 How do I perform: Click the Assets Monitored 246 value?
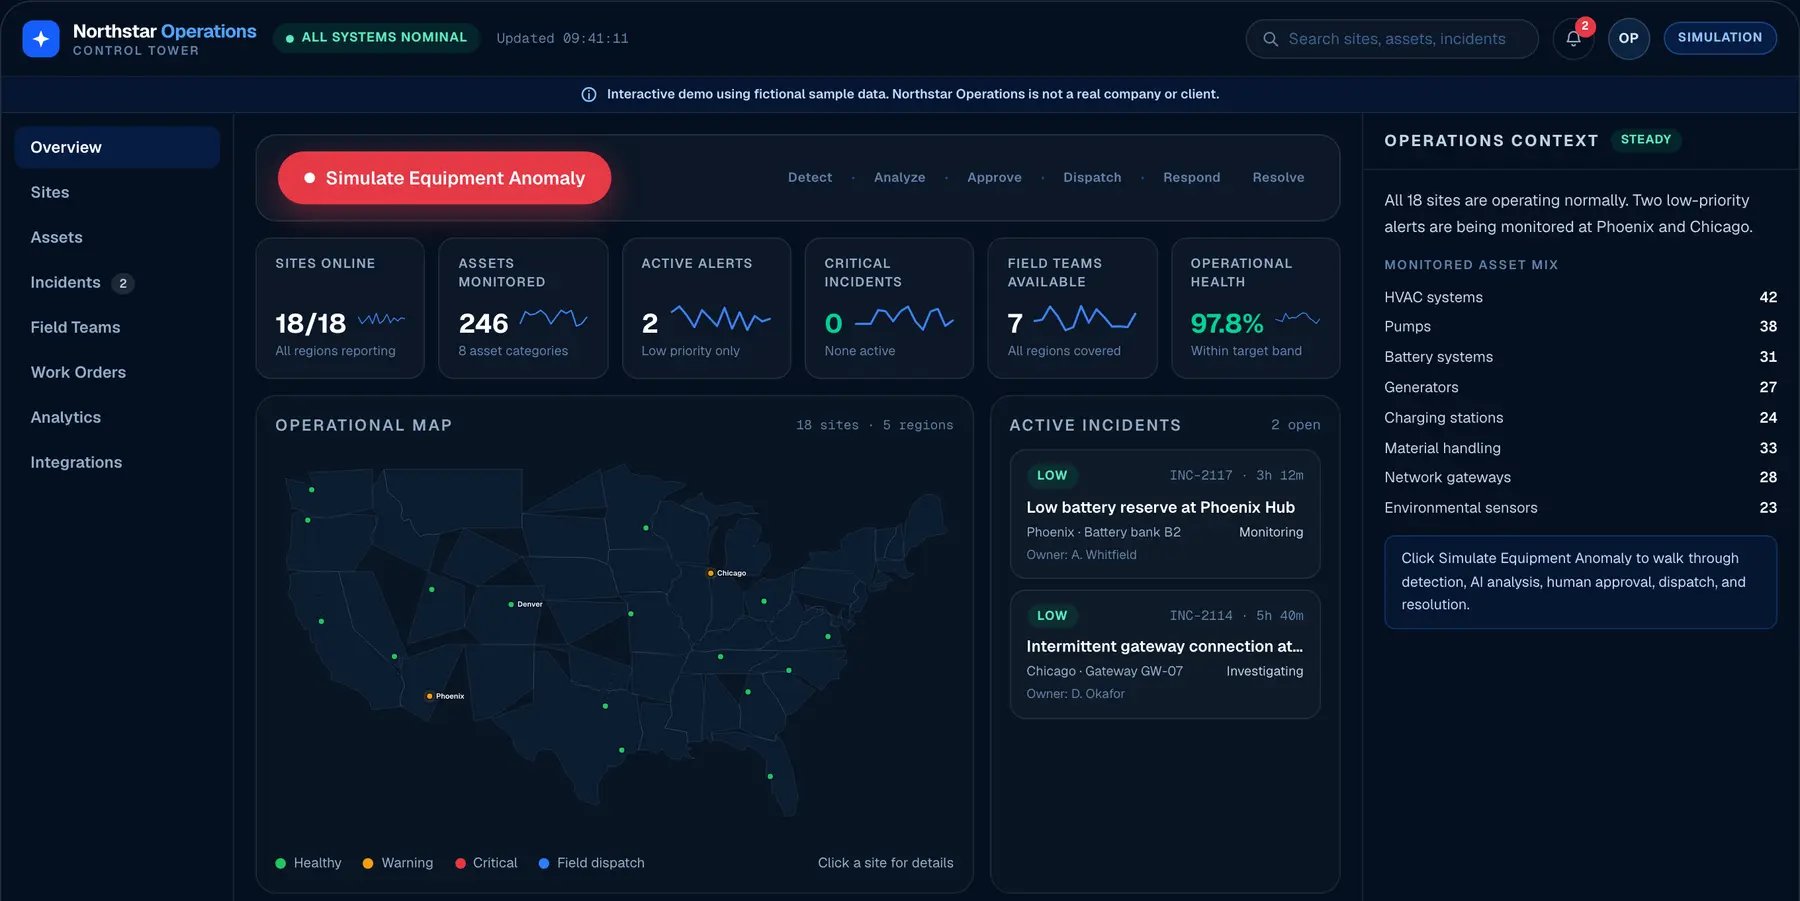pos(484,324)
